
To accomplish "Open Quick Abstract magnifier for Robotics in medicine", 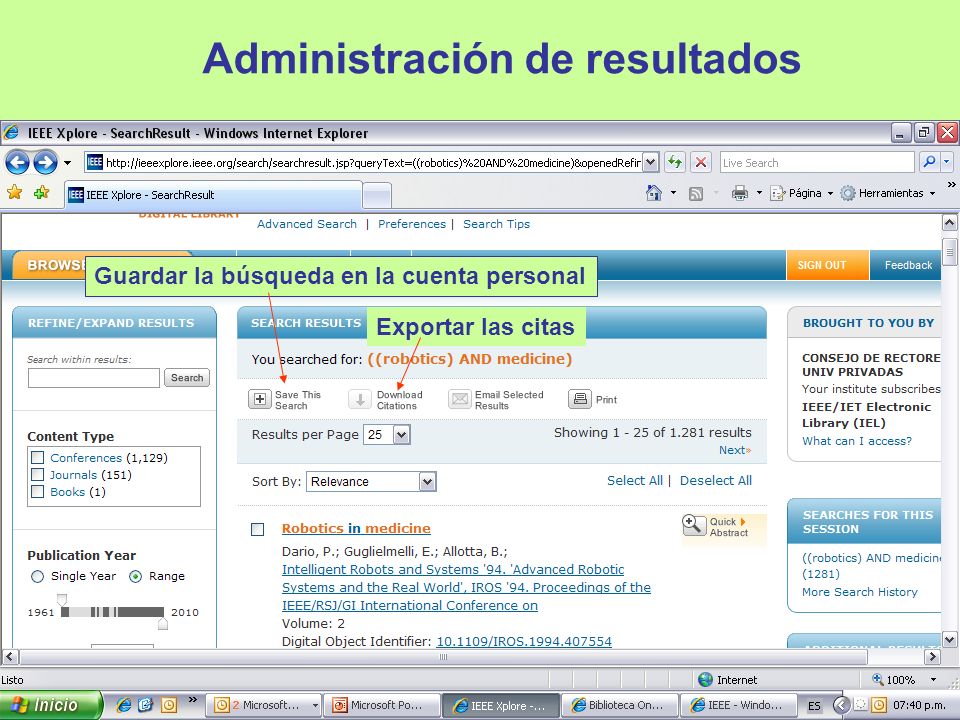I will point(694,525).
